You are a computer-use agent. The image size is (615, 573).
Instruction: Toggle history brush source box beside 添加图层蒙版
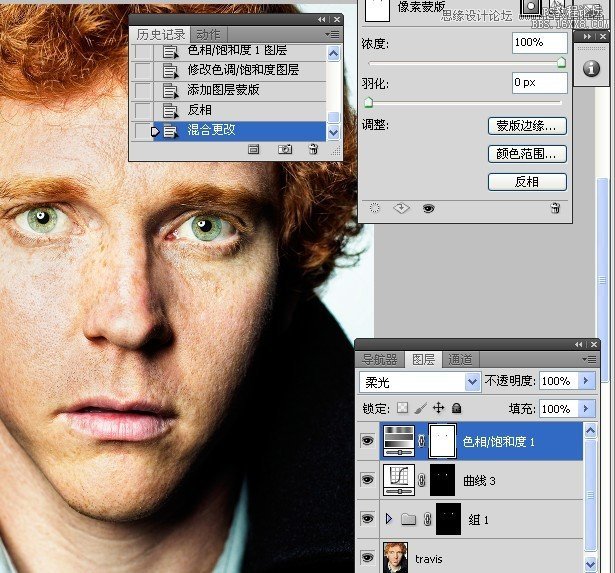coord(143,91)
